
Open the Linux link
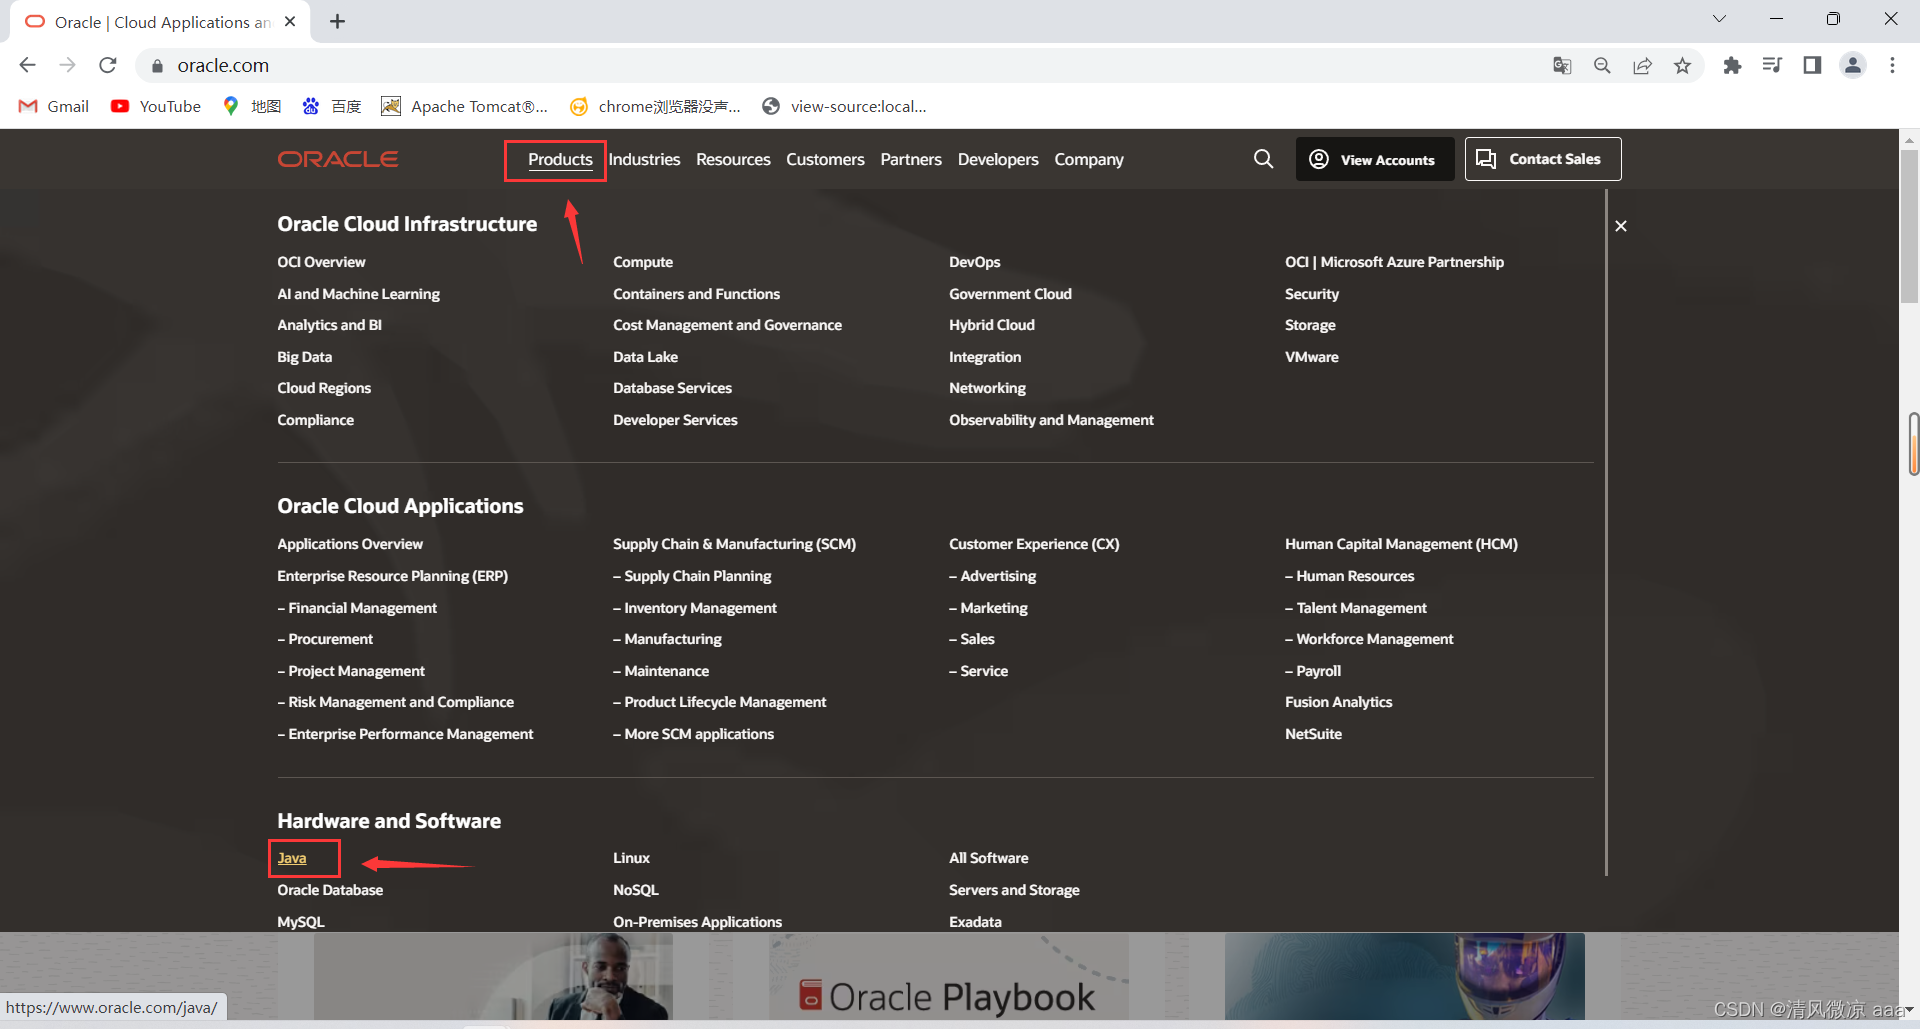tap(631, 858)
